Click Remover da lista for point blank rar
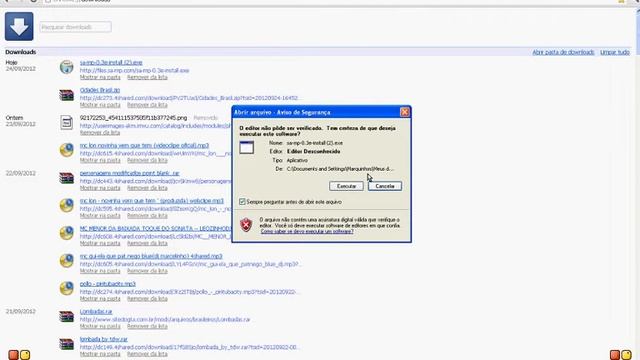640x360 pixels. click(x=147, y=188)
